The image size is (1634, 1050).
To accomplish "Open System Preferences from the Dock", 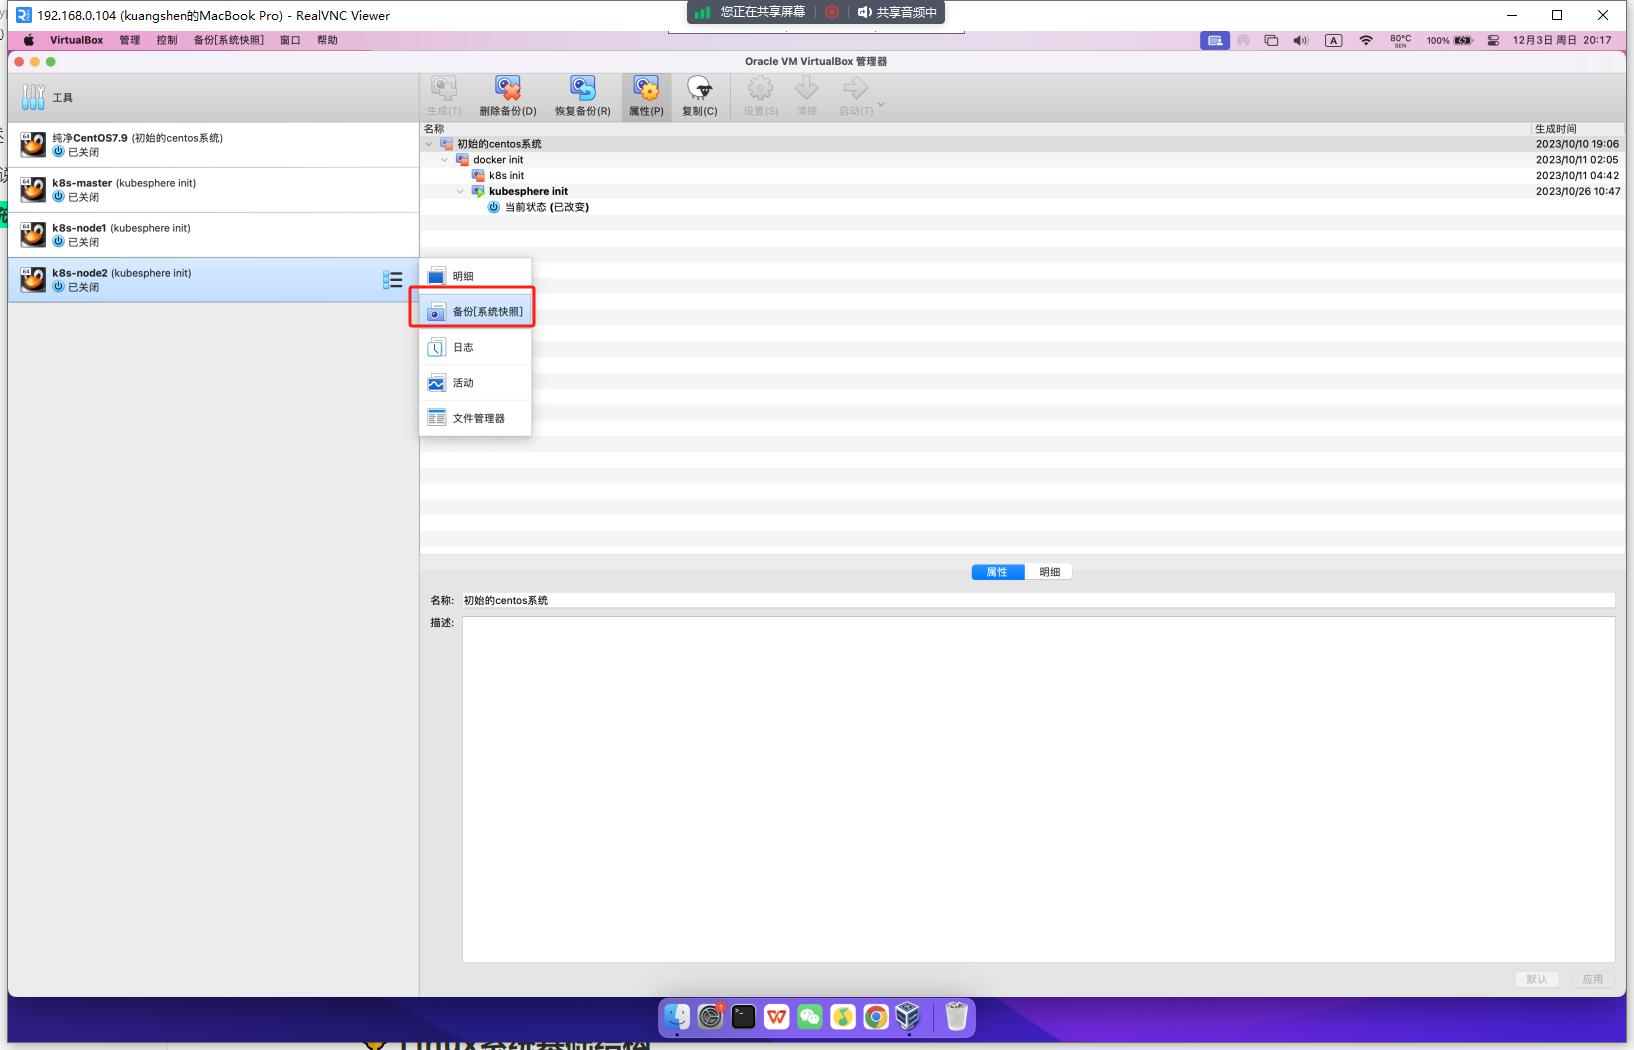I will 710,1017.
